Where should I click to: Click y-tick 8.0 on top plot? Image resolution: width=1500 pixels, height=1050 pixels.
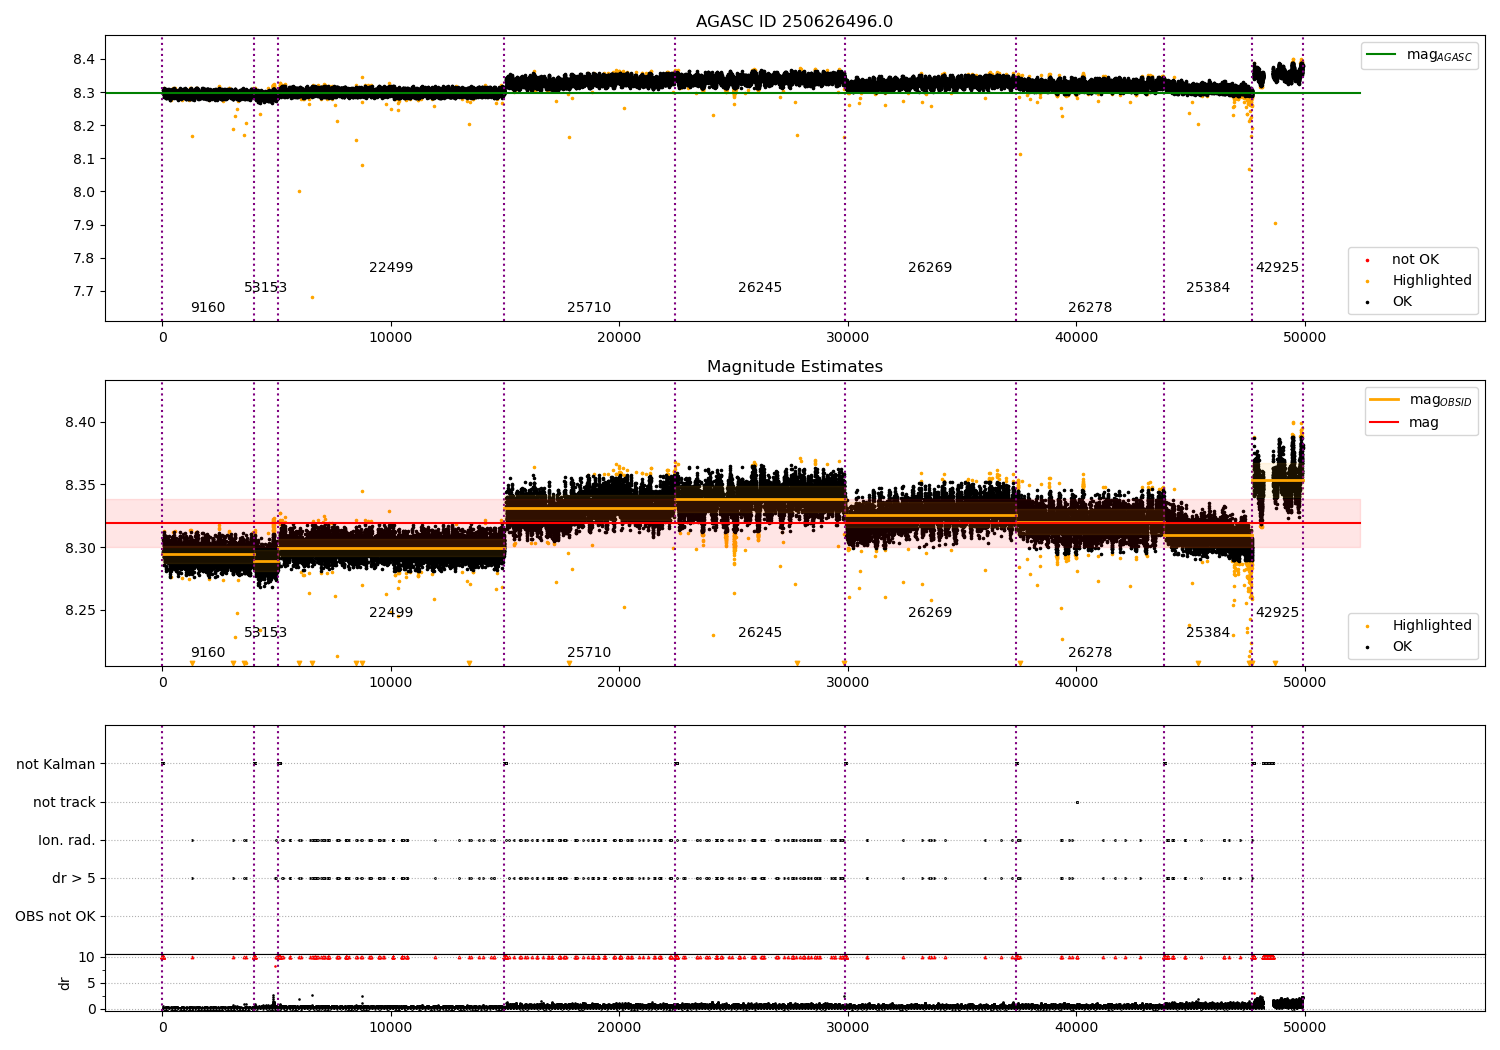point(83,192)
